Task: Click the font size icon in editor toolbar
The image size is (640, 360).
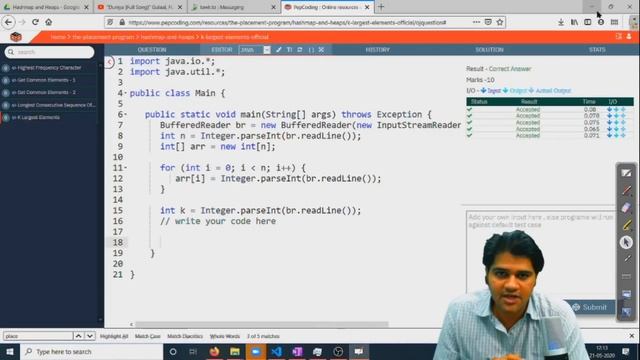Action: (289, 50)
